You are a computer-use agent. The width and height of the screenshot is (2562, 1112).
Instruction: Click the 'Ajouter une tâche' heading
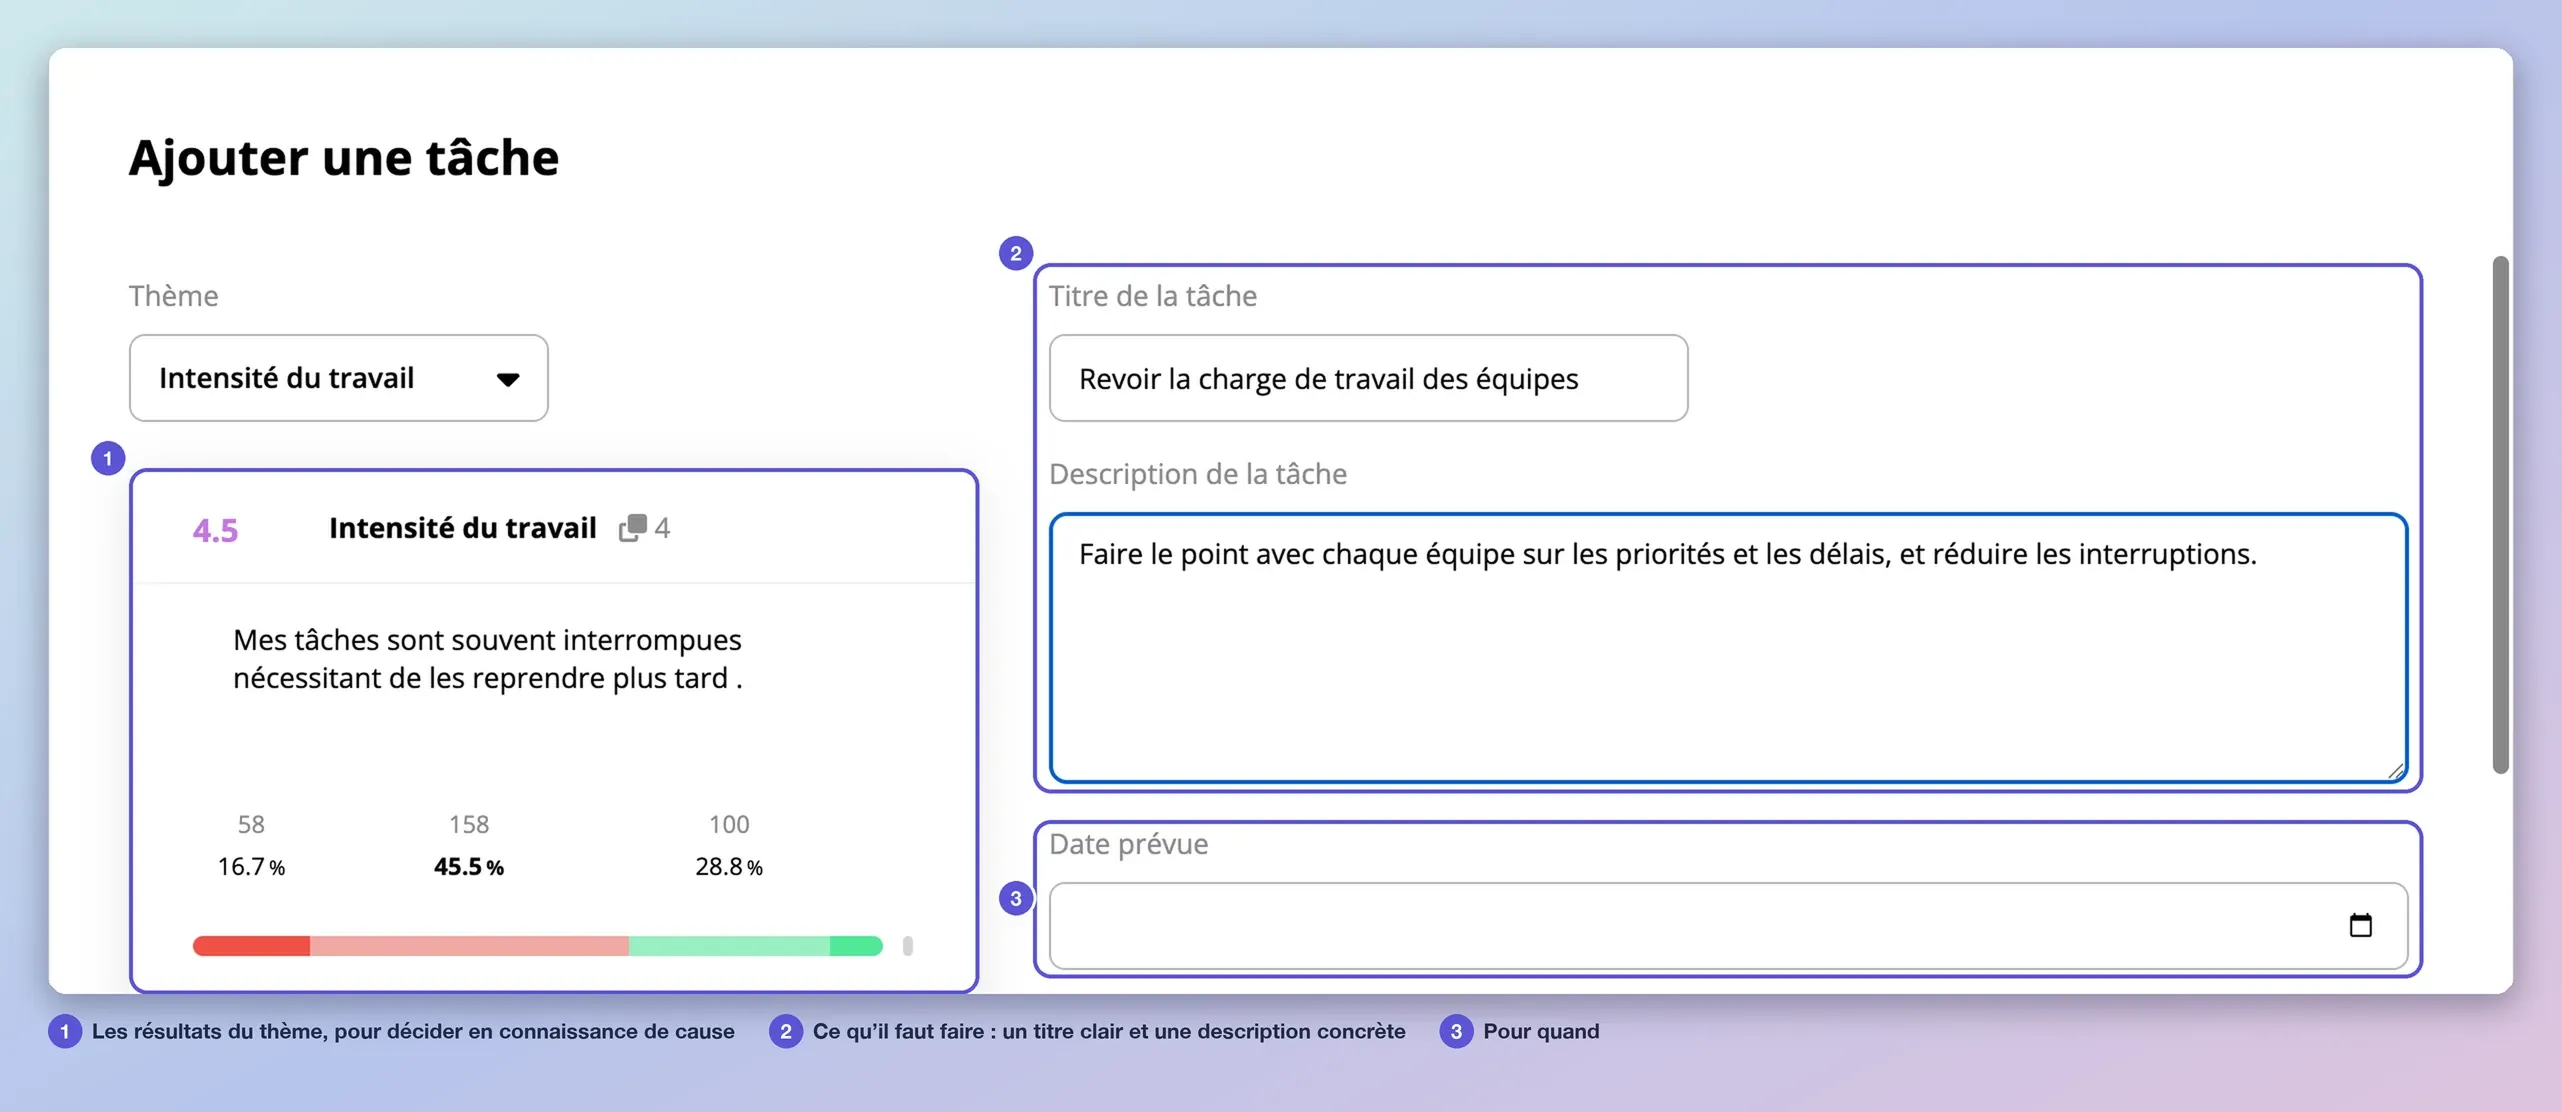344,158
